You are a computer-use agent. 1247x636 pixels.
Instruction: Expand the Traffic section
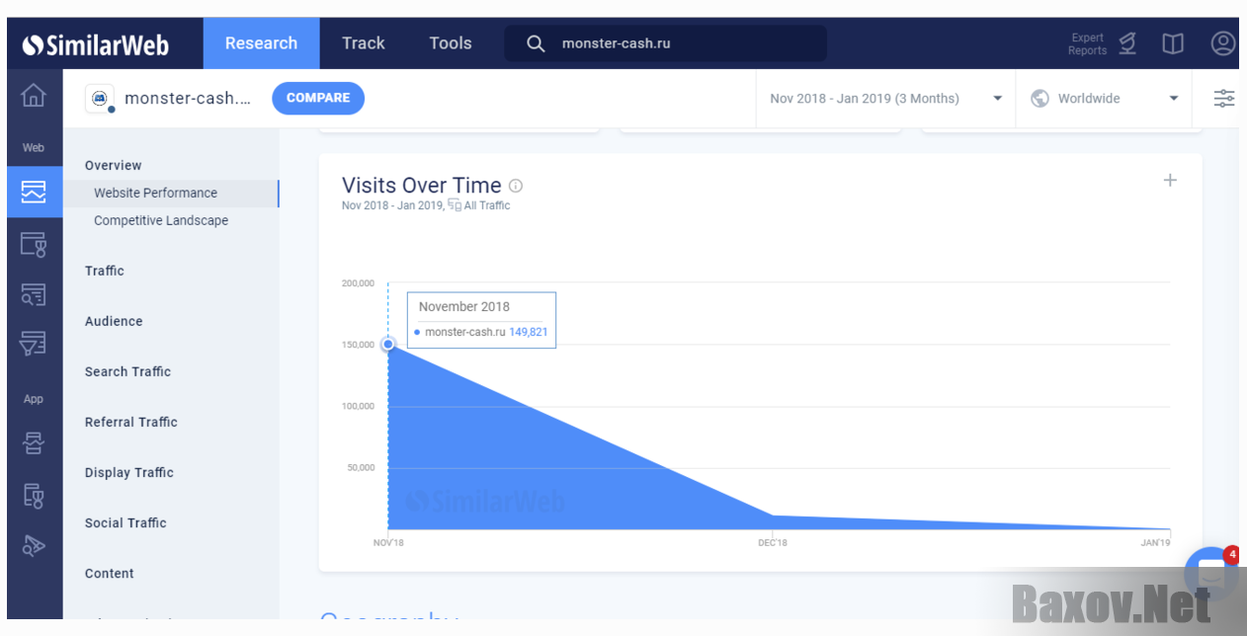click(104, 271)
